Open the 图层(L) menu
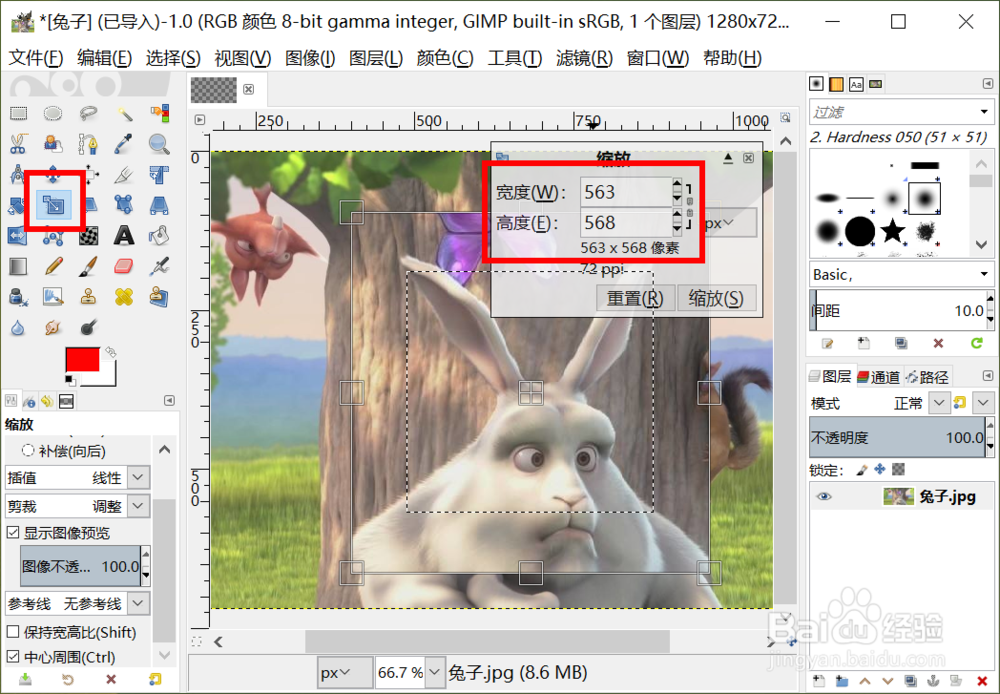The width and height of the screenshot is (1000, 694). [376, 58]
